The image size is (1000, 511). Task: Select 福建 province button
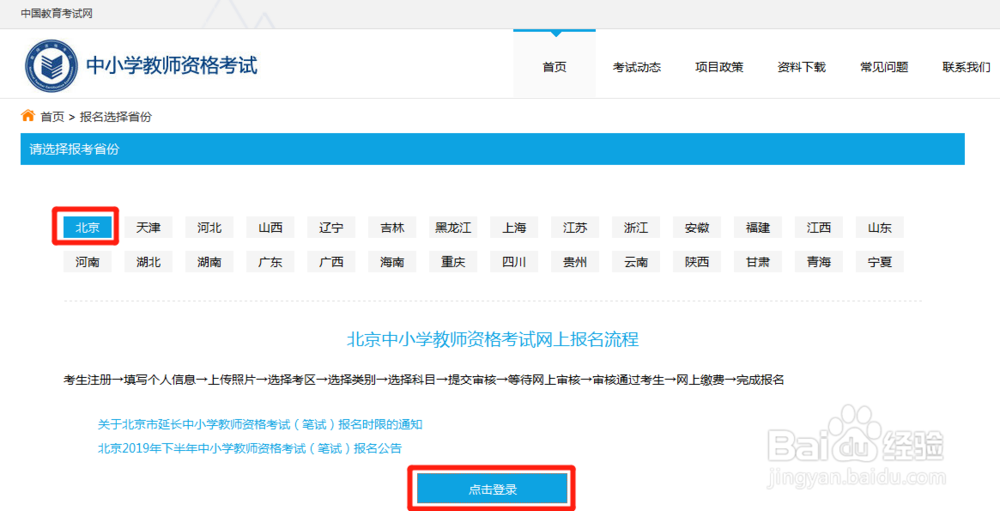pyautogui.click(x=758, y=227)
